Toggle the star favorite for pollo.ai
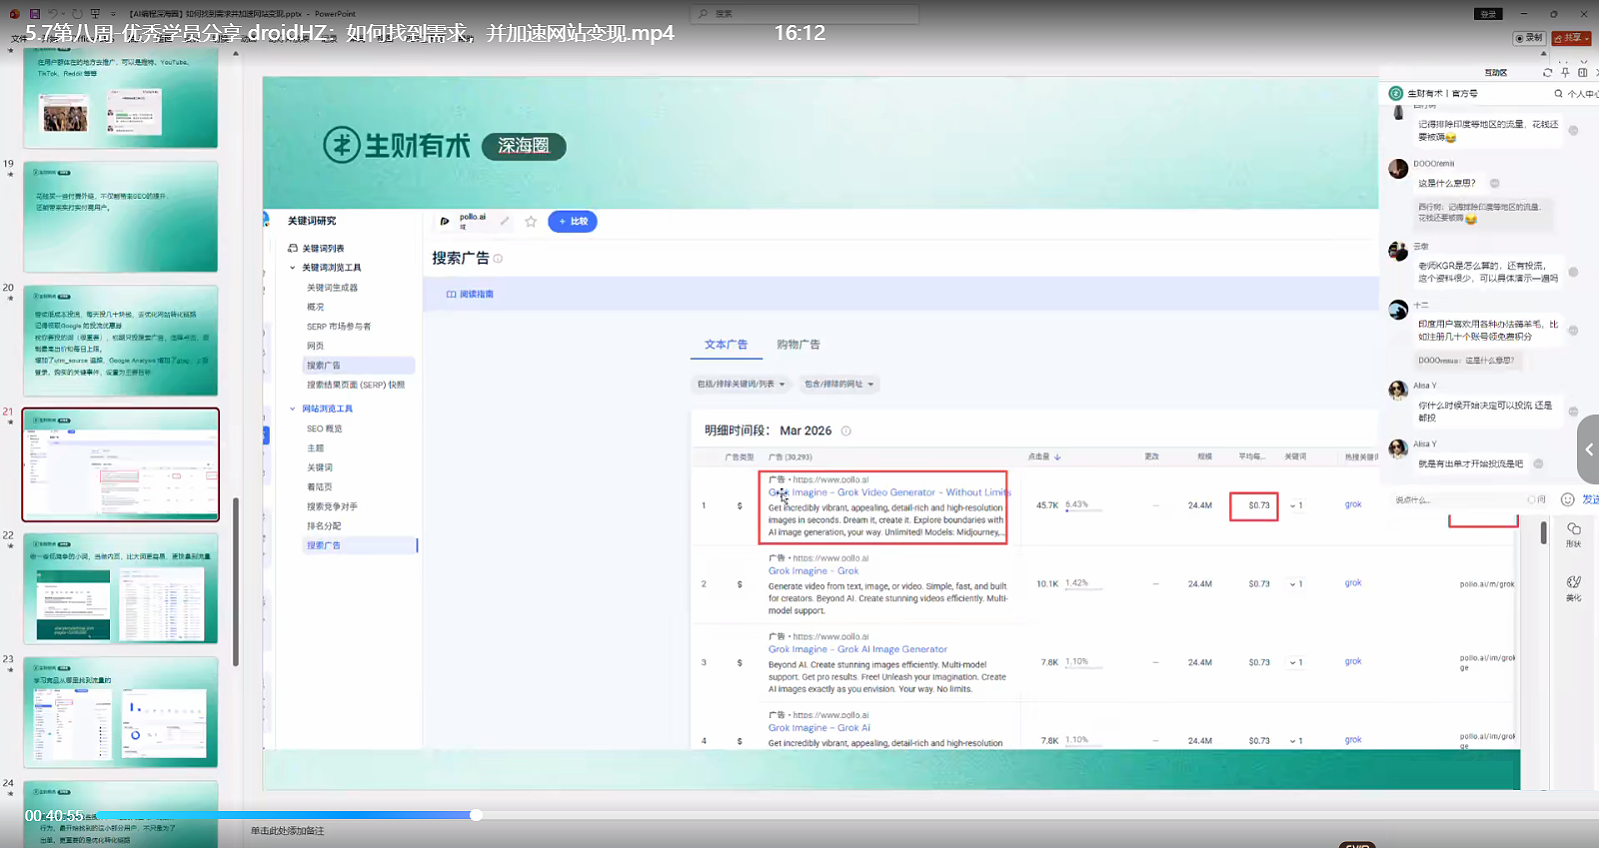 click(x=531, y=221)
